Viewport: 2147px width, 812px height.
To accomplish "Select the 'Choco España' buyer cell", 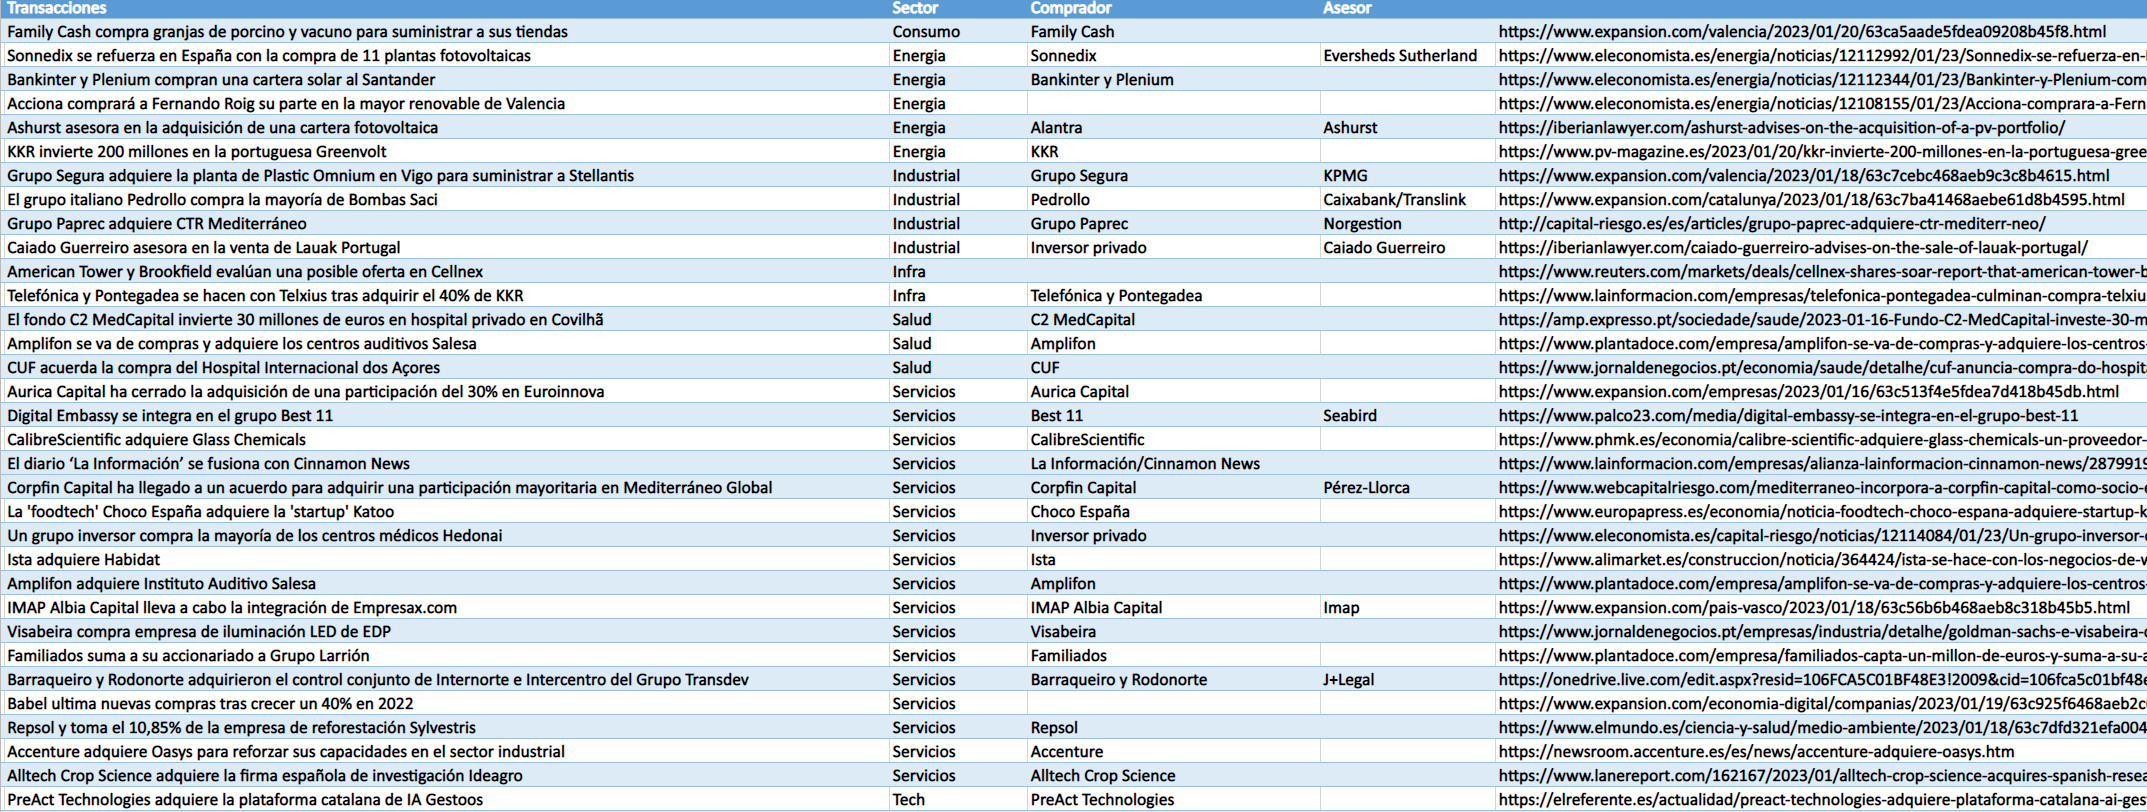I will 1172,512.
